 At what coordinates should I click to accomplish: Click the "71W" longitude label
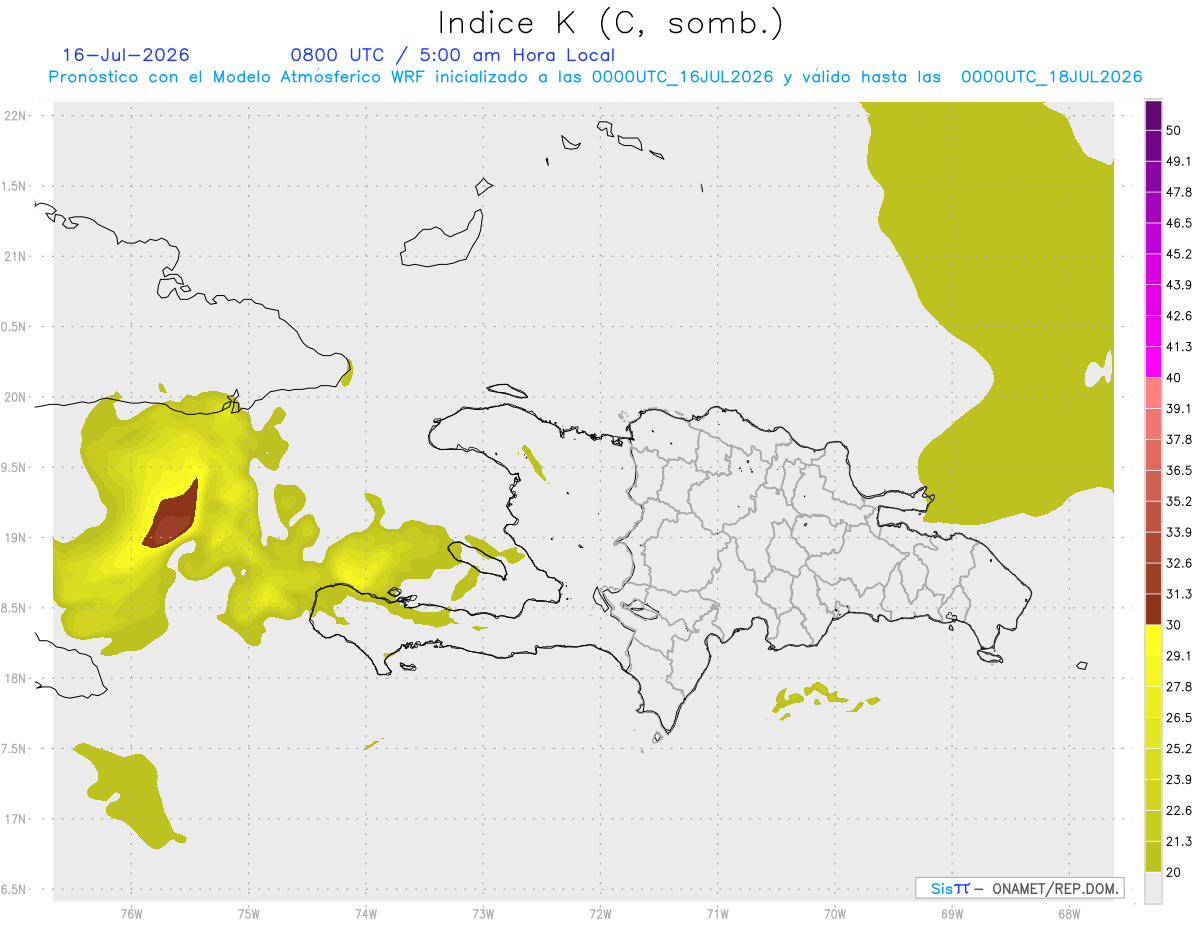pyautogui.click(x=717, y=914)
